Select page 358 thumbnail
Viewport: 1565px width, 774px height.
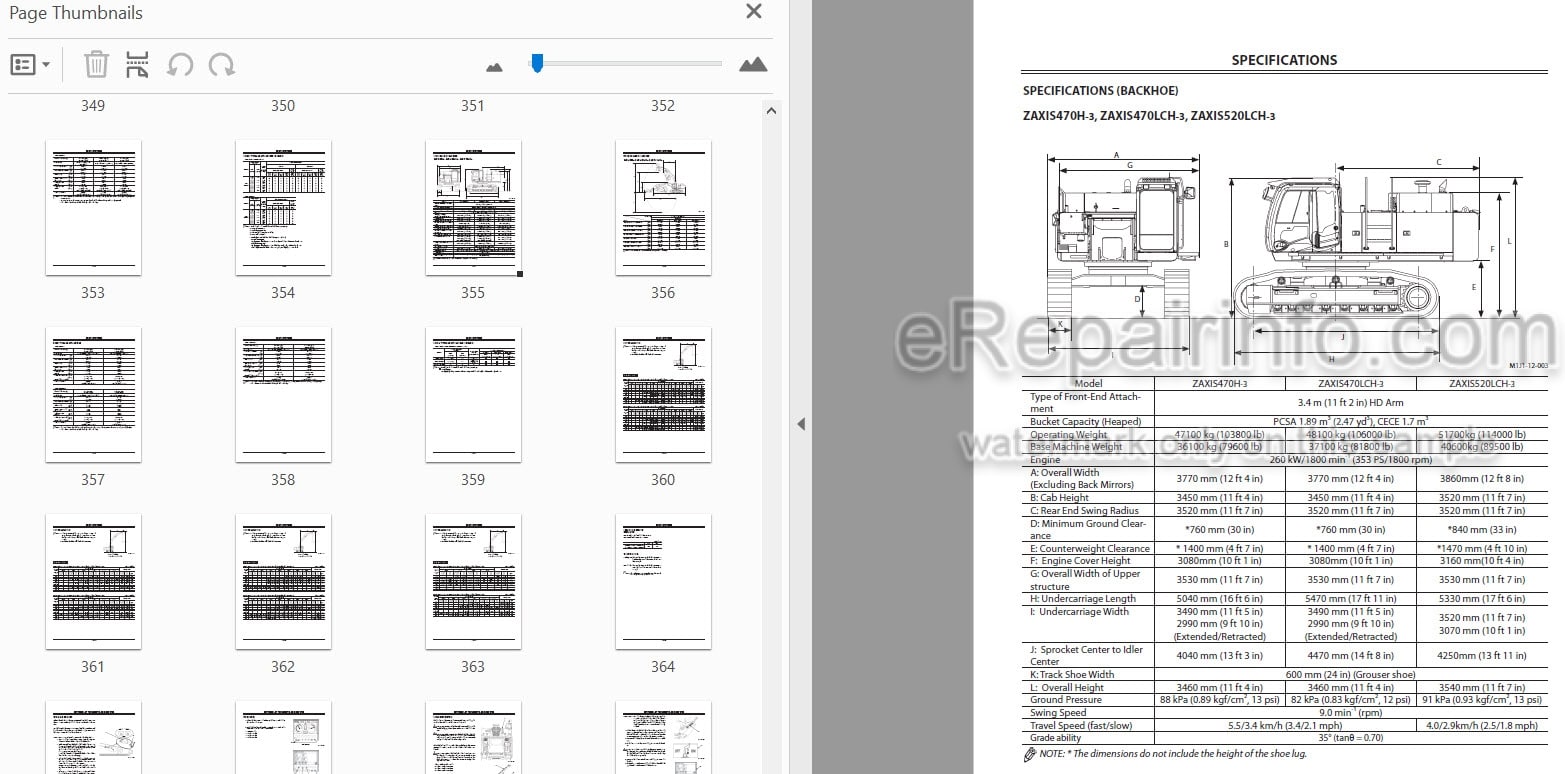coord(283,394)
